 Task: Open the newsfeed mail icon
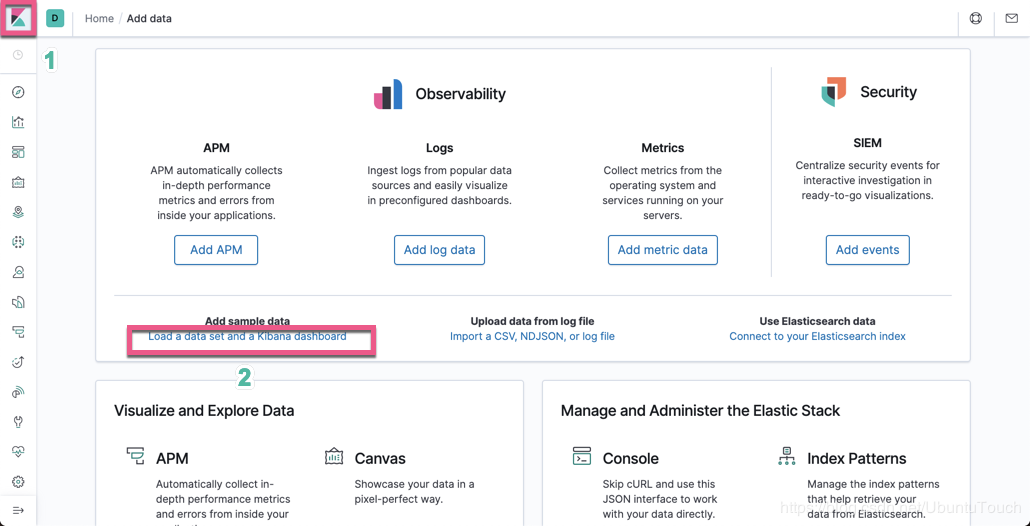(1011, 18)
